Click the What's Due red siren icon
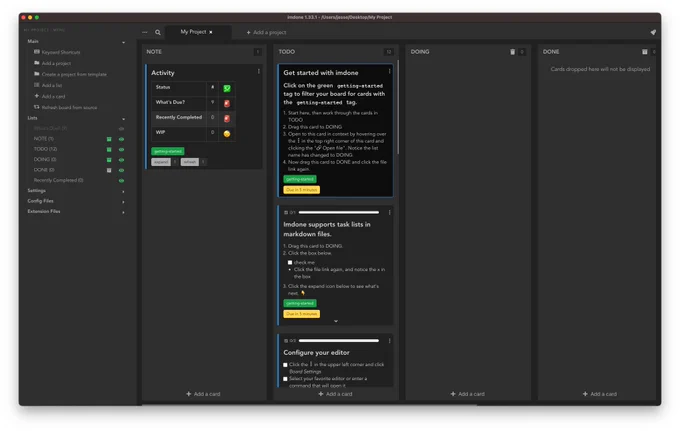The height and width of the screenshot is (431, 680). (227, 104)
